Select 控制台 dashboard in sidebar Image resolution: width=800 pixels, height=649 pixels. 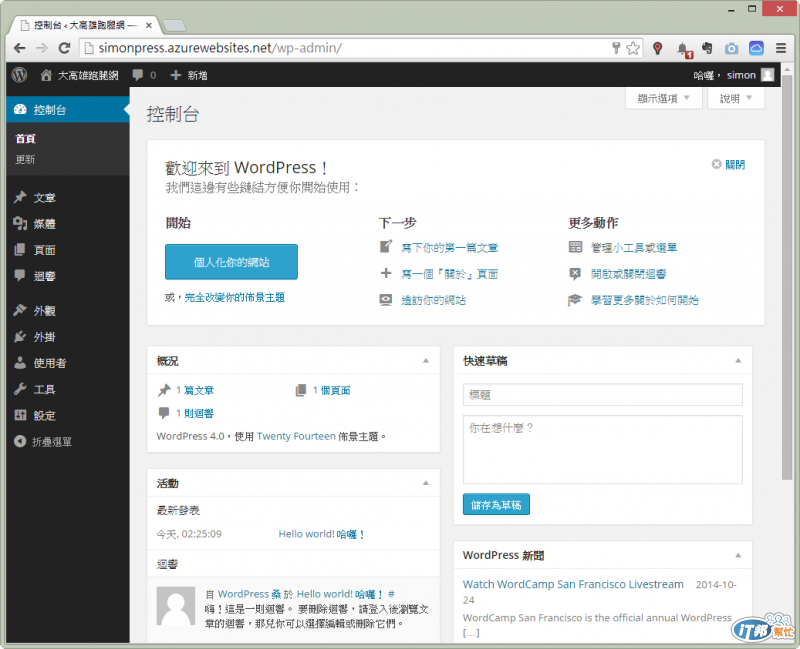tap(67, 109)
